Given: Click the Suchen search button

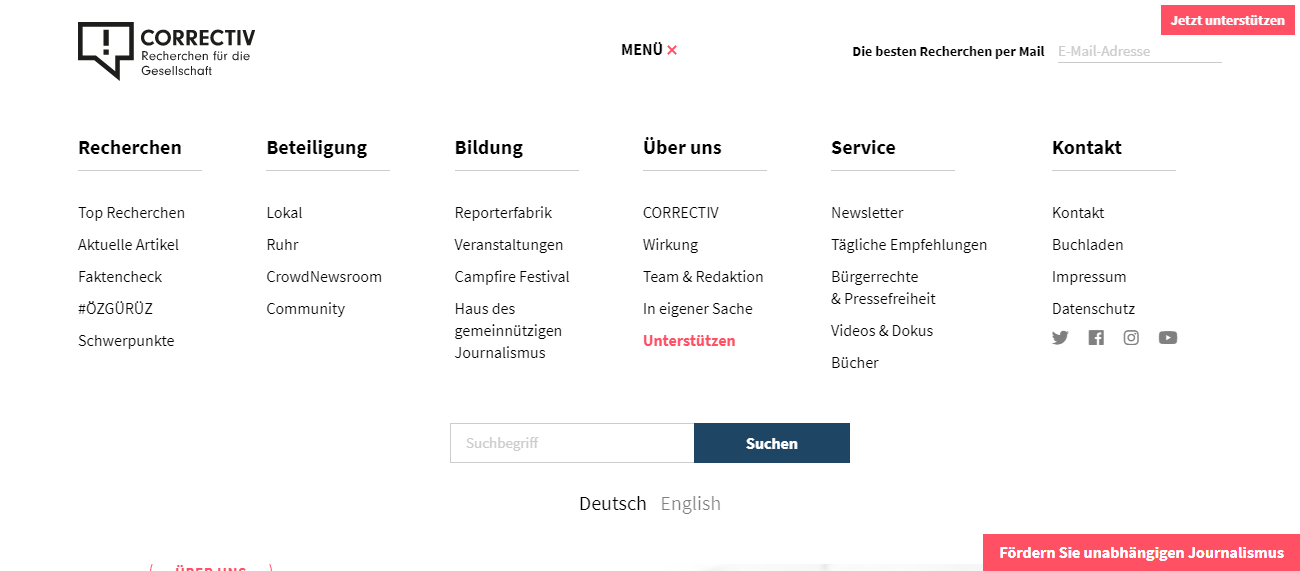Looking at the screenshot, I should tap(771, 443).
